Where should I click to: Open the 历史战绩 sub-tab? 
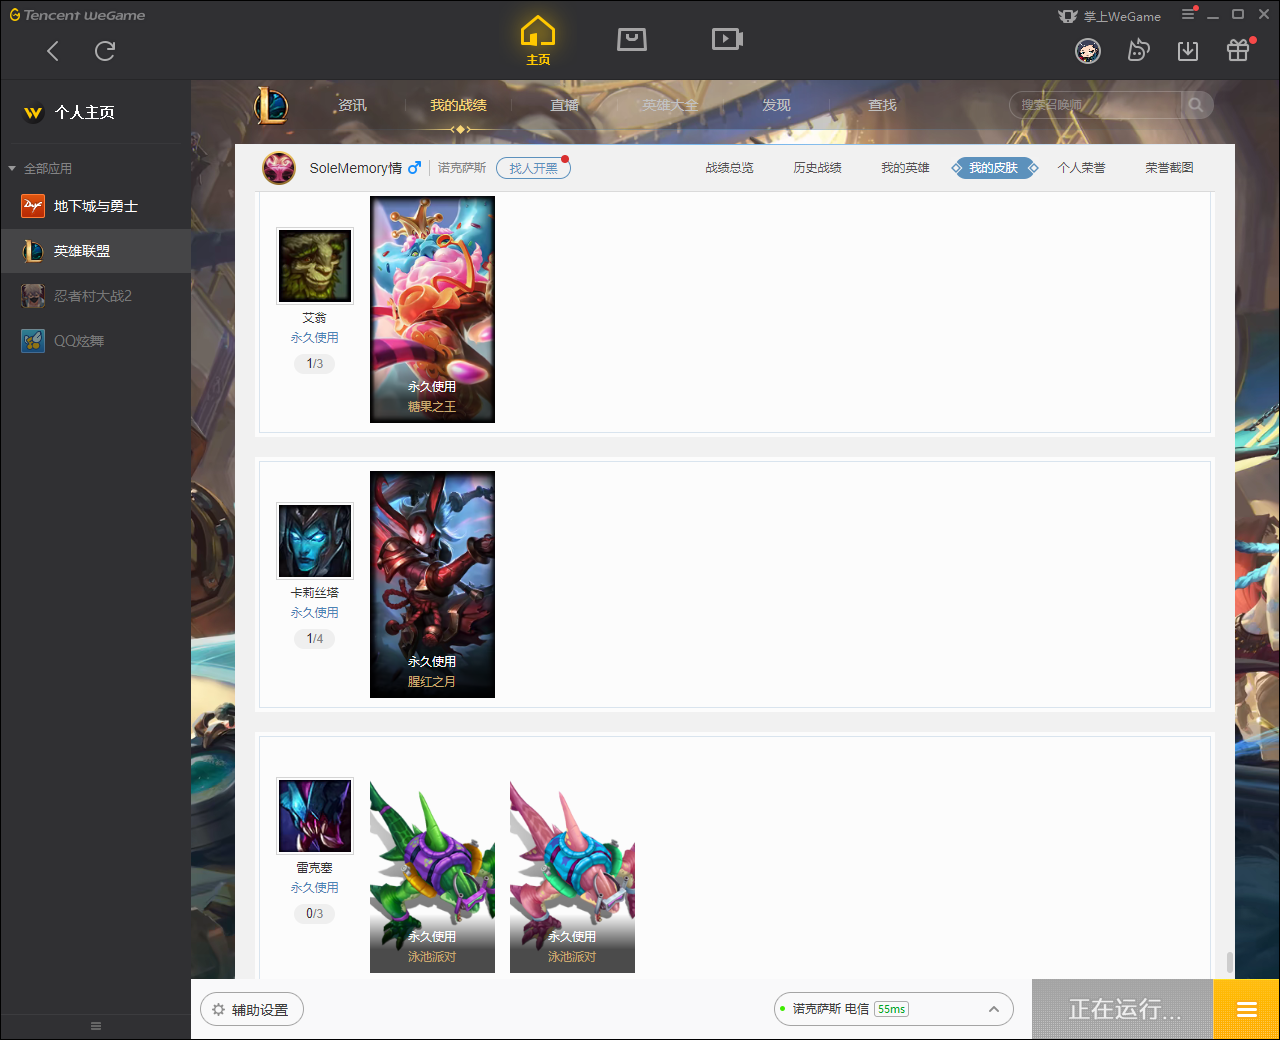pyautogui.click(x=817, y=168)
